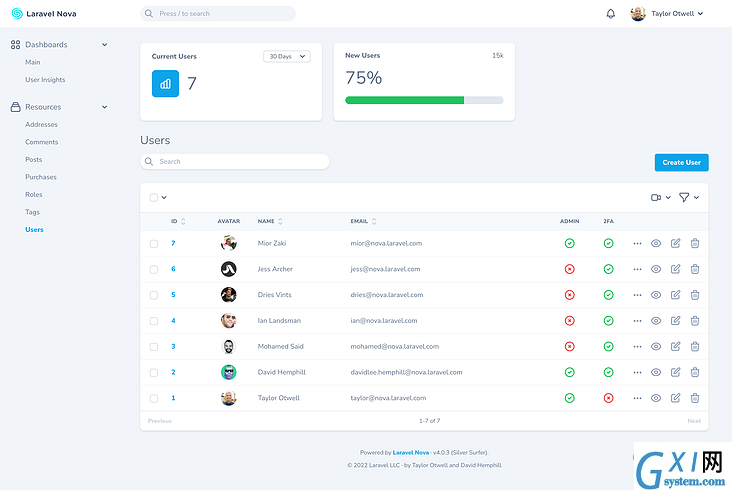Delete the David Hemphill user

[695, 372]
